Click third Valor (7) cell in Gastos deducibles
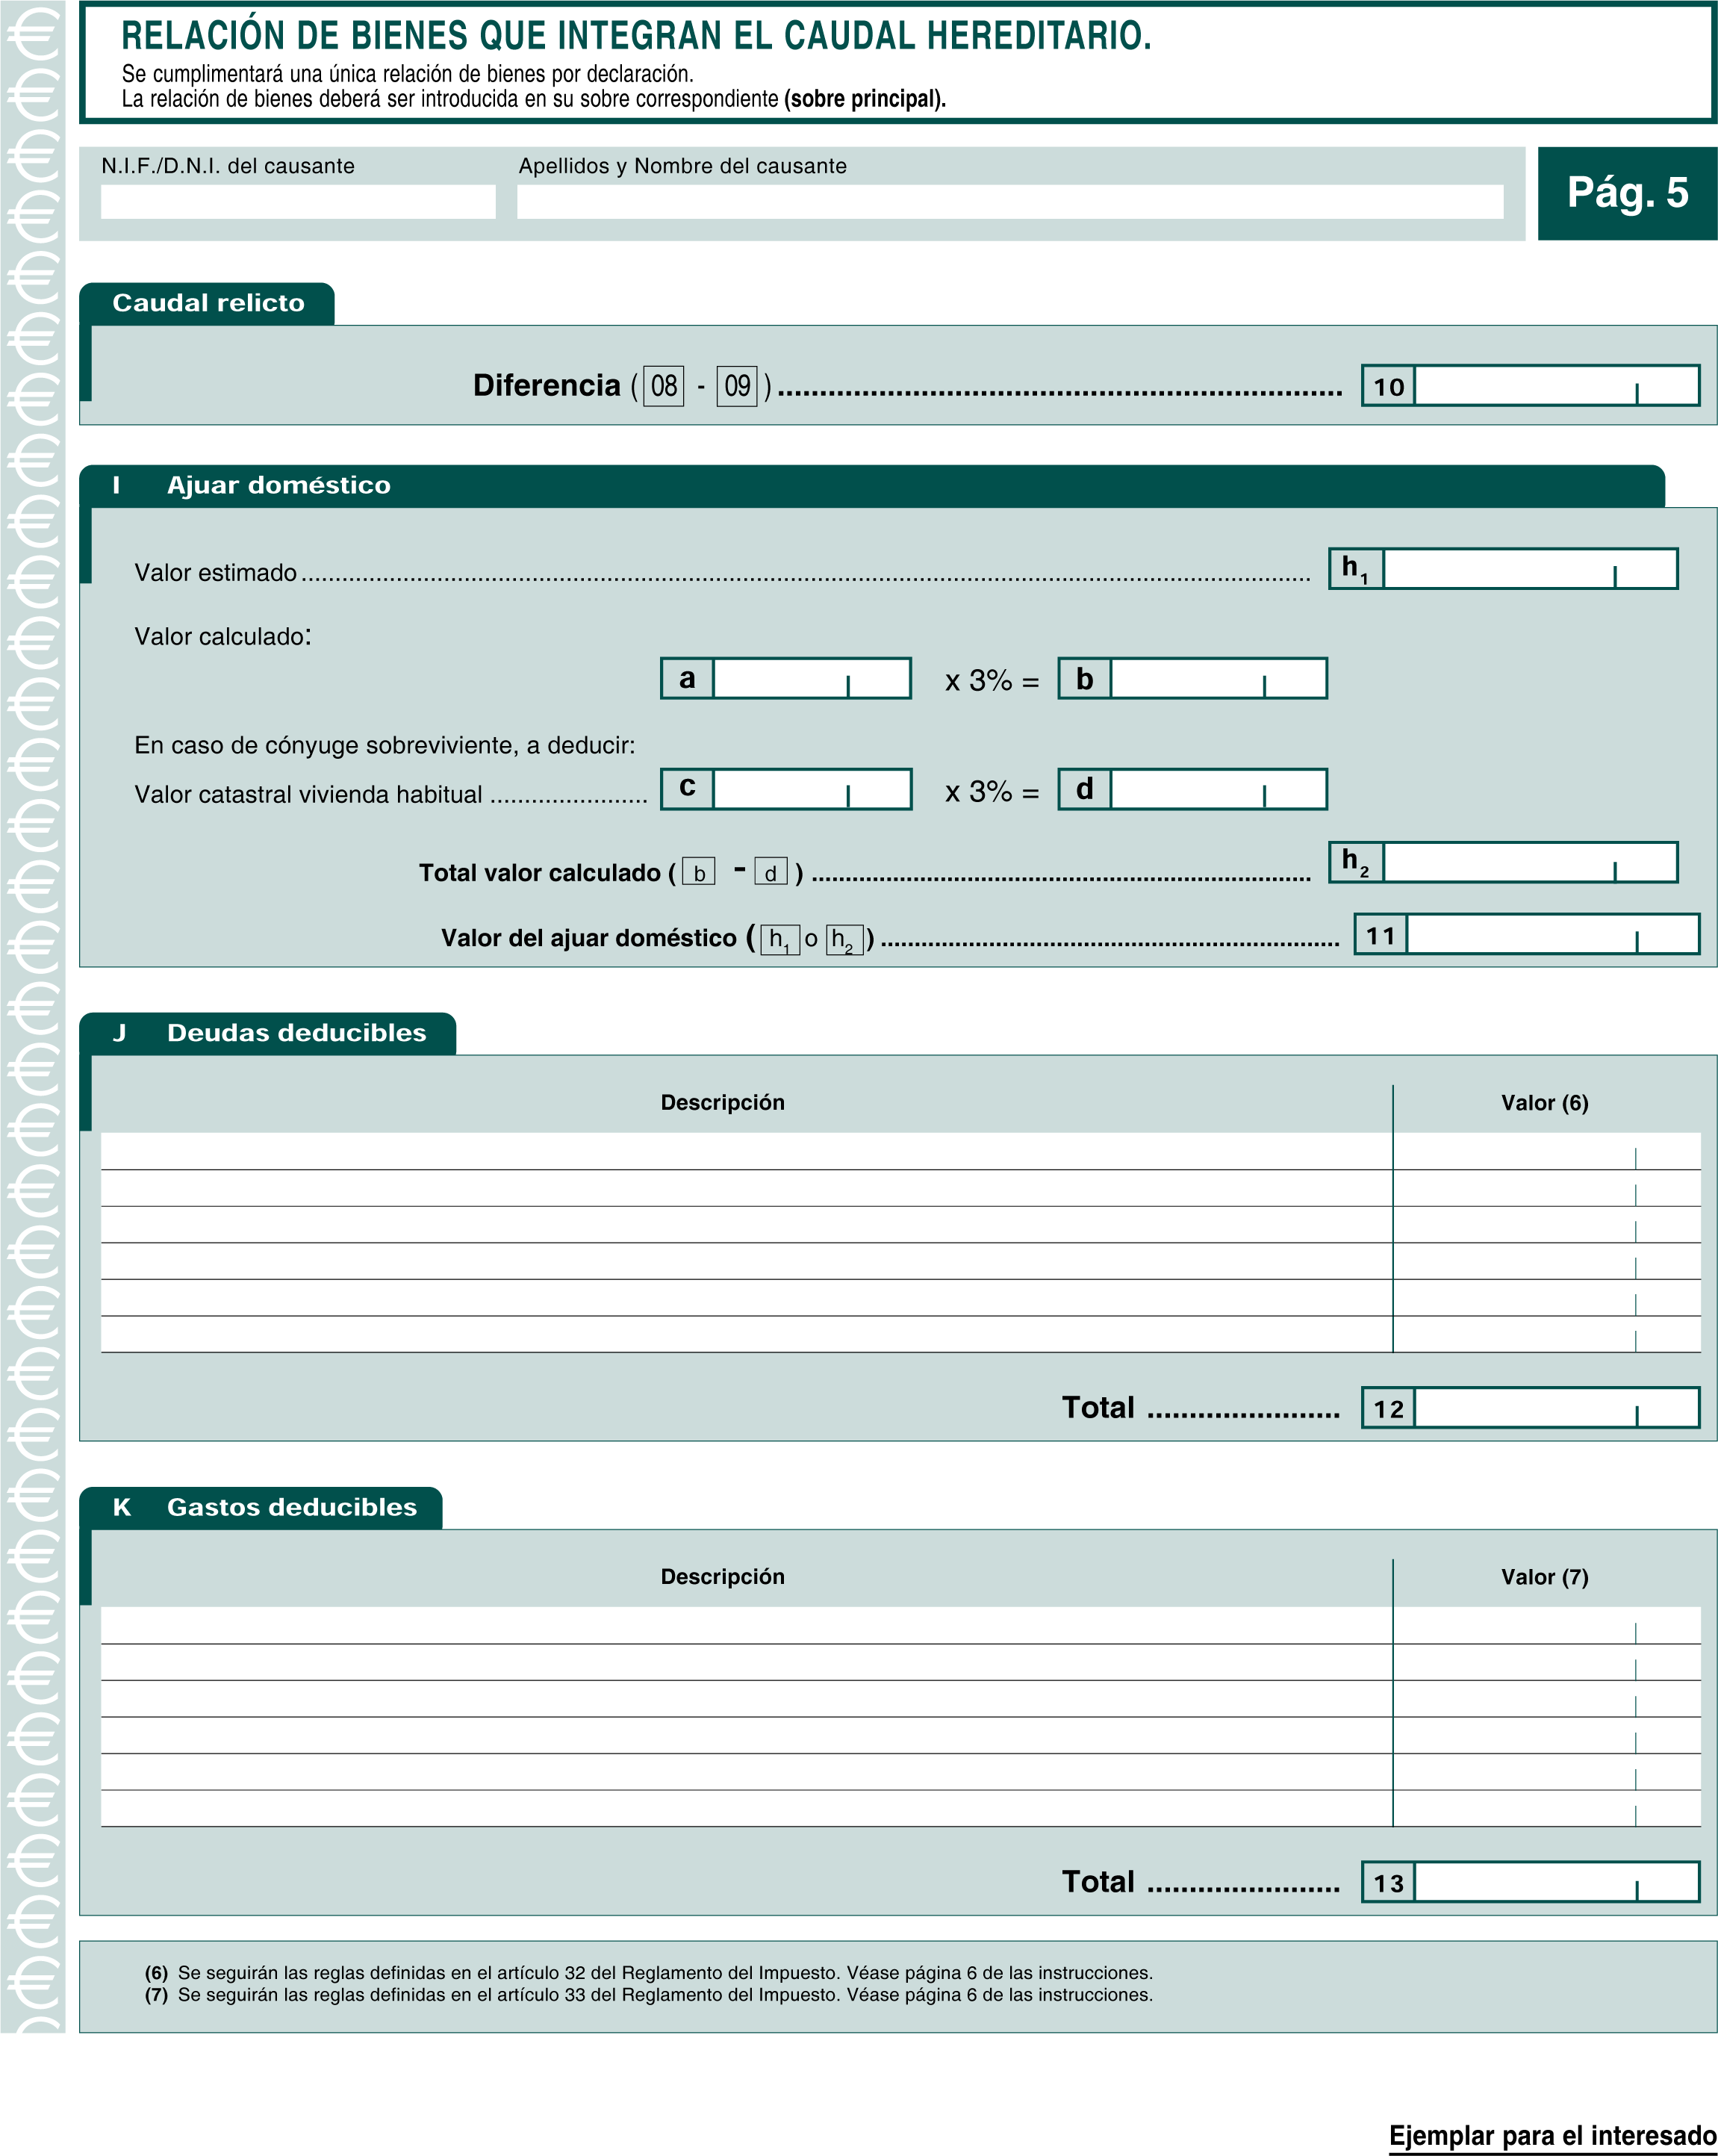The height and width of the screenshot is (2156, 1718). [x=1547, y=1699]
